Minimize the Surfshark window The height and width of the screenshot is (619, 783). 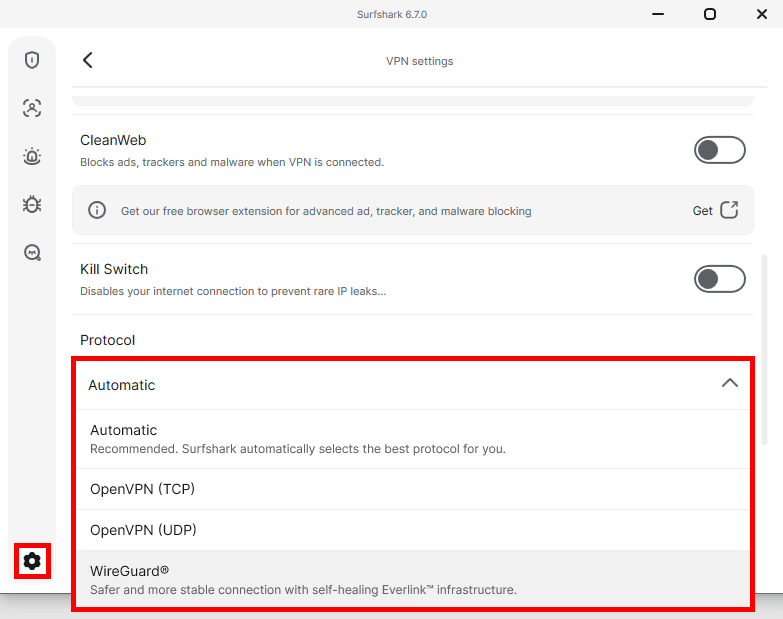click(658, 14)
